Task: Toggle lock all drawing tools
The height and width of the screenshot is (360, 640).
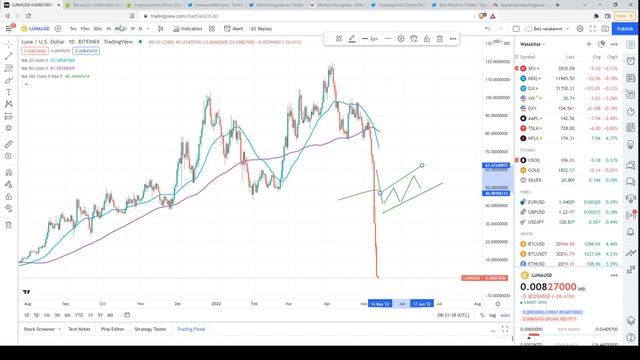Action: pos(9,196)
